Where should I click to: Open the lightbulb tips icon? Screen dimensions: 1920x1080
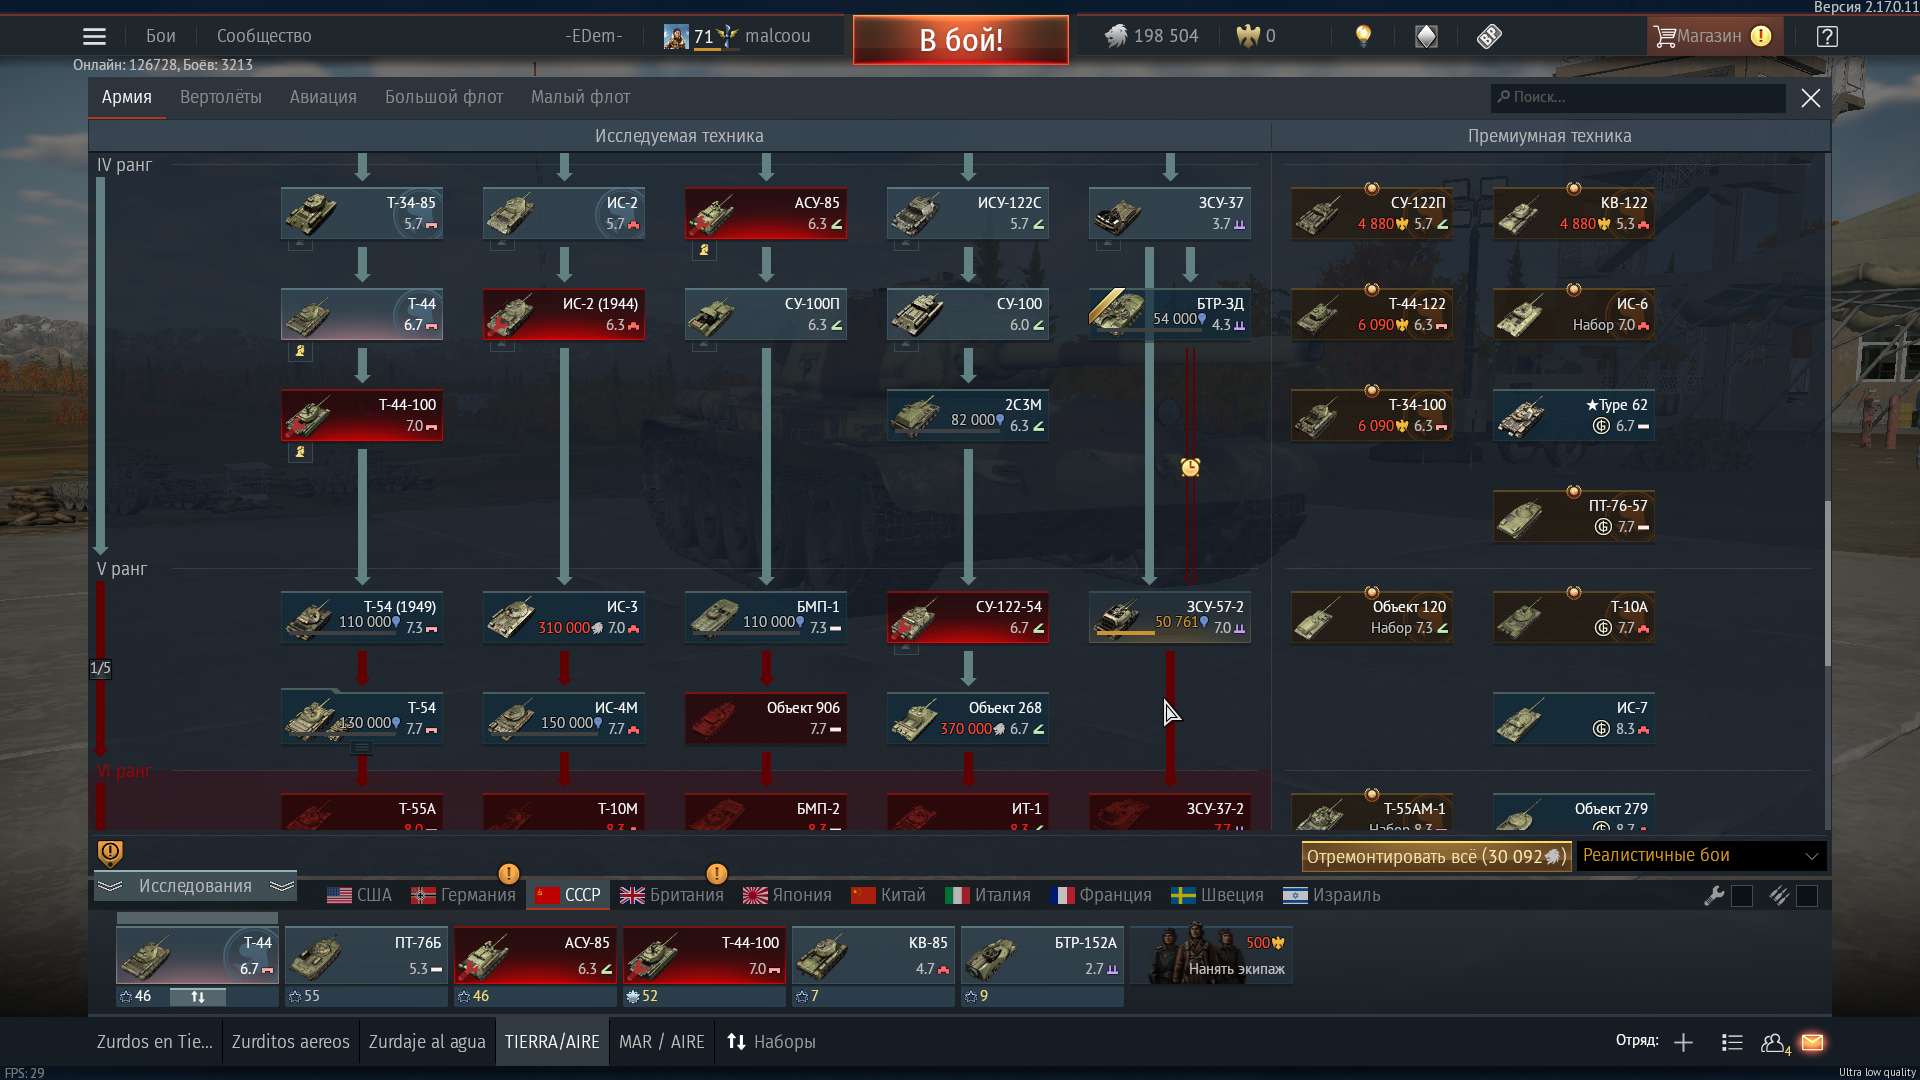pos(1363,36)
